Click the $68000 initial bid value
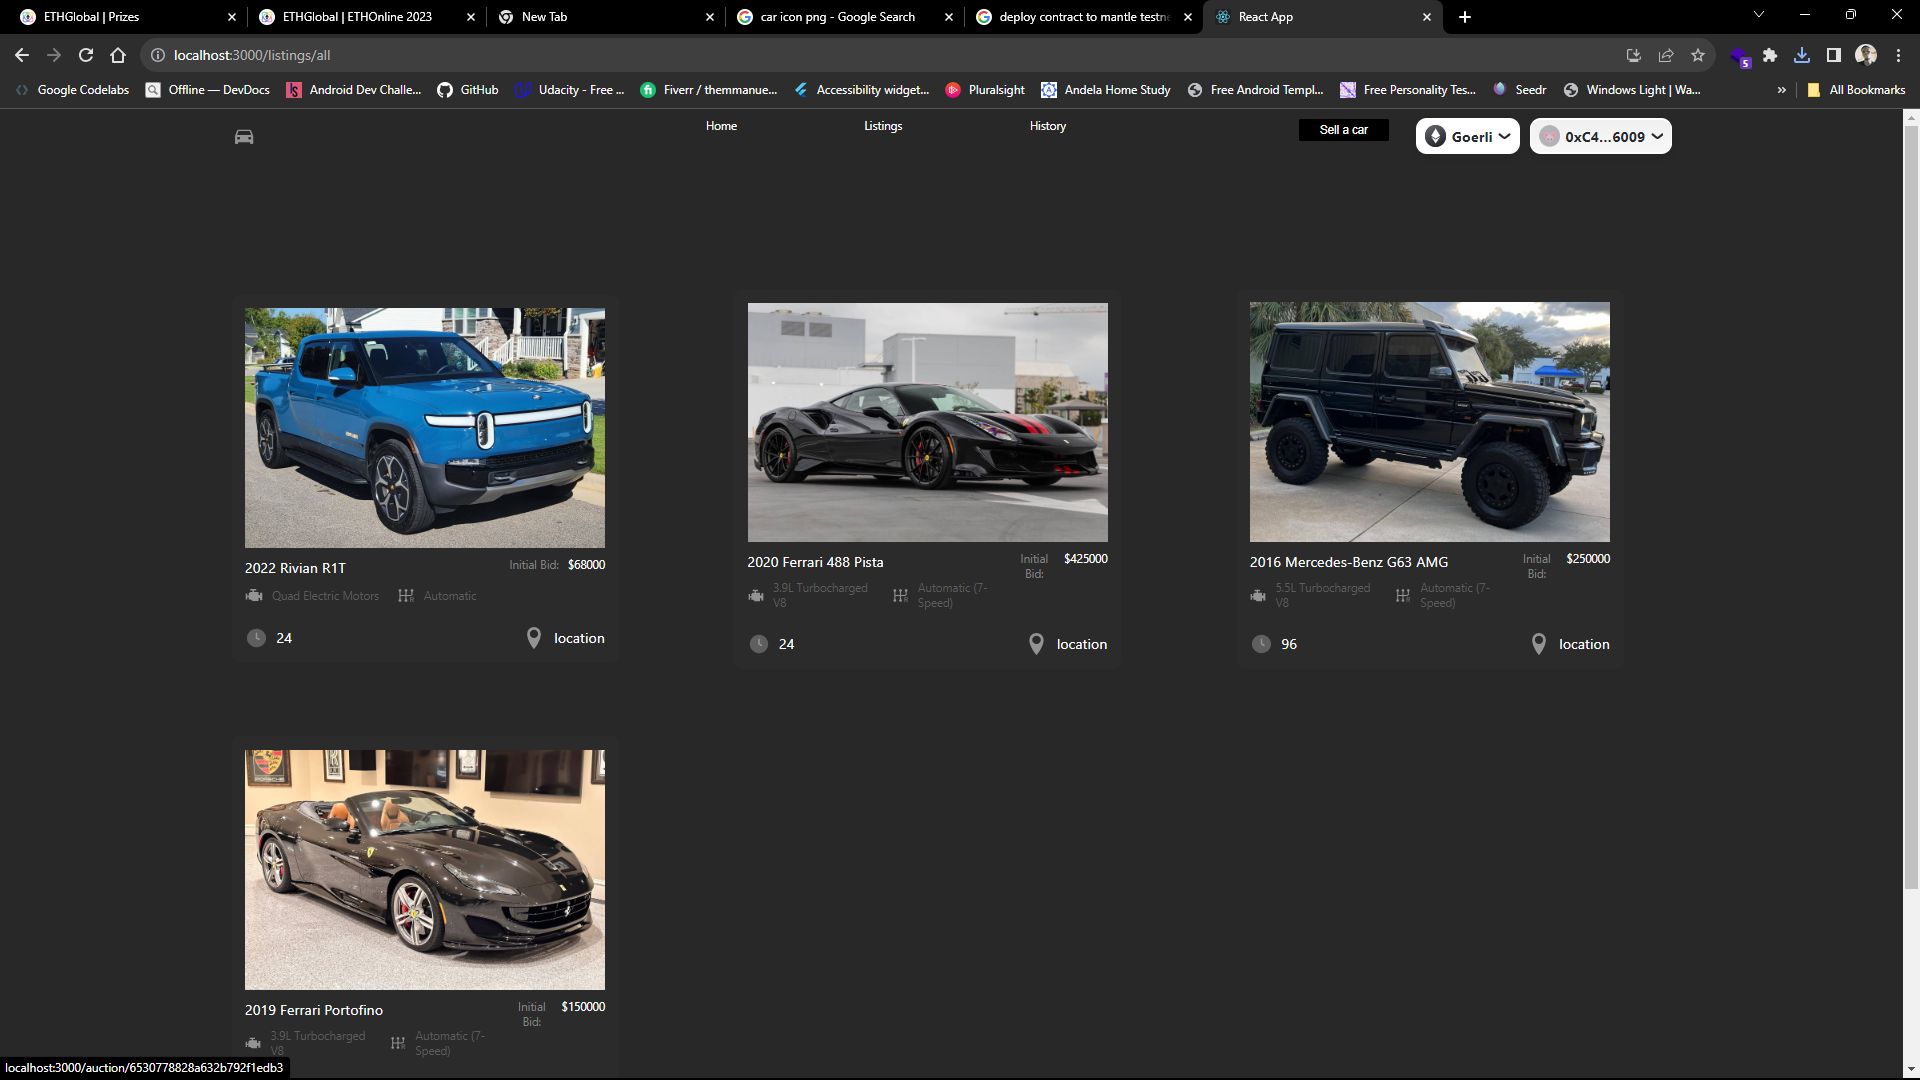This screenshot has width=1920, height=1080. pos(586,565)
